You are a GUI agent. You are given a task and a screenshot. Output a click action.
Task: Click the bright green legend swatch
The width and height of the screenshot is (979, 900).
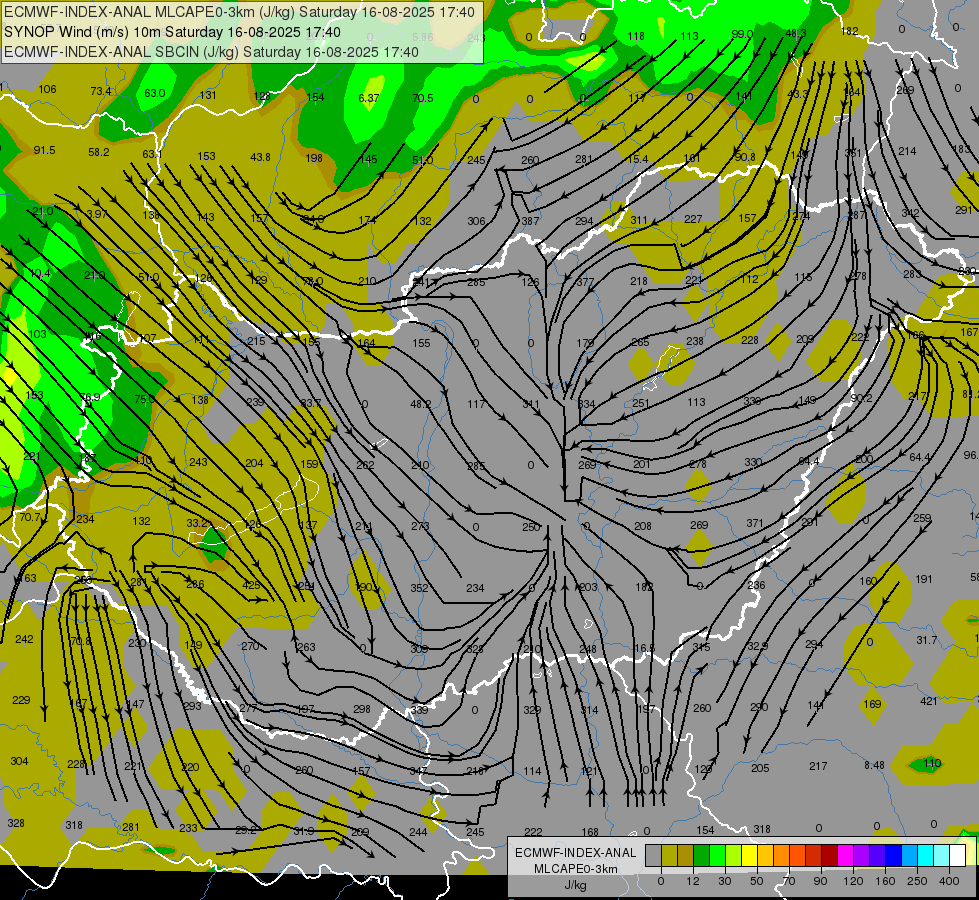[x=717, y=856]
